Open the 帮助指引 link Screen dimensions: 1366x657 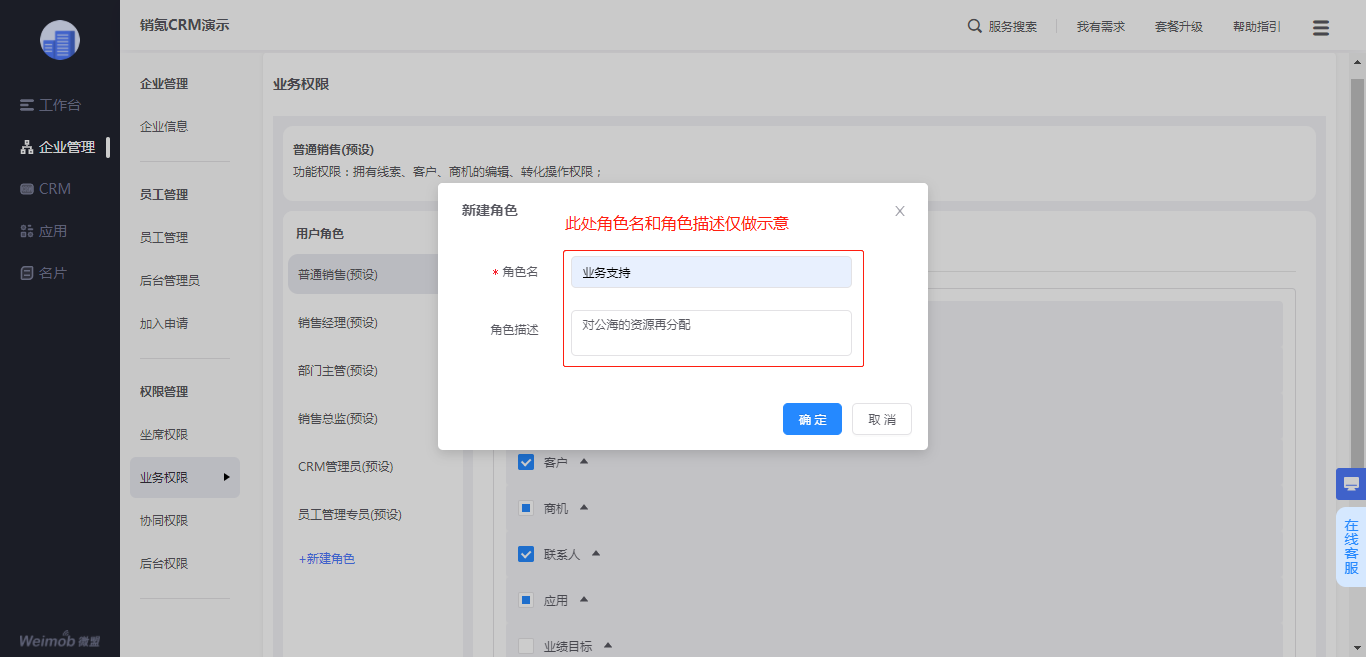[1257, 27]
